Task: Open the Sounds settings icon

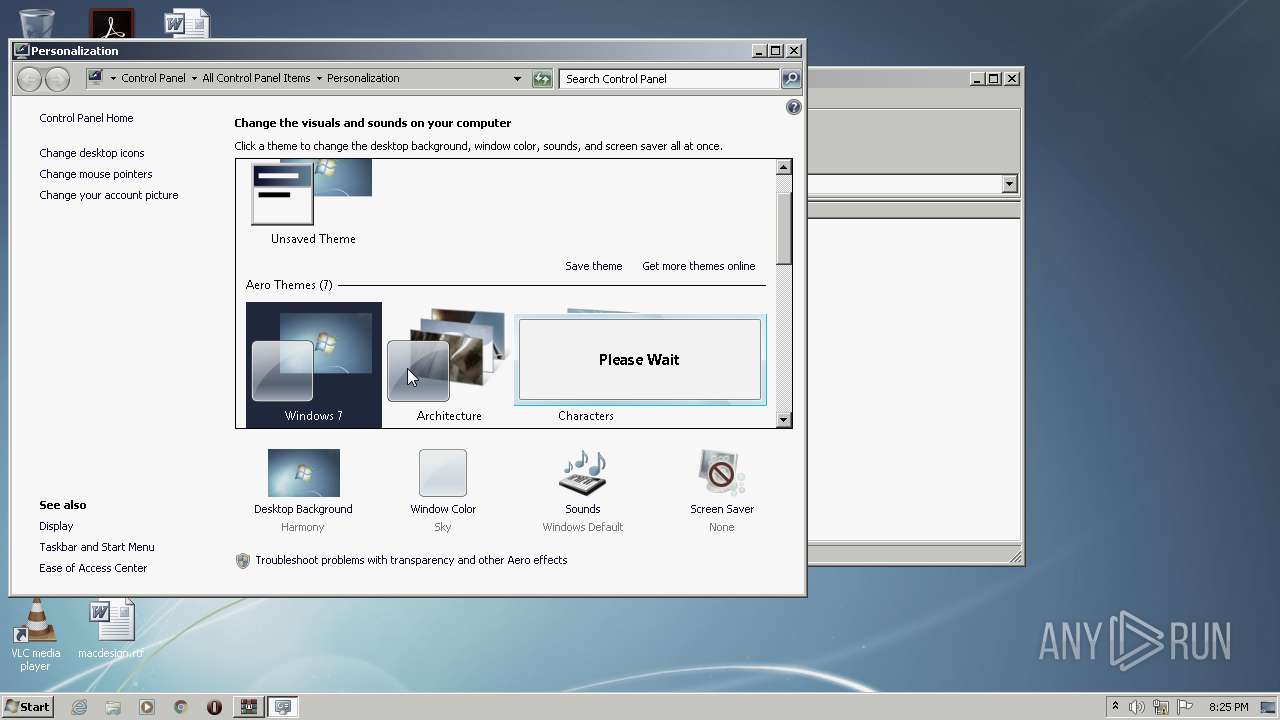Action: (x=583, y=473)
